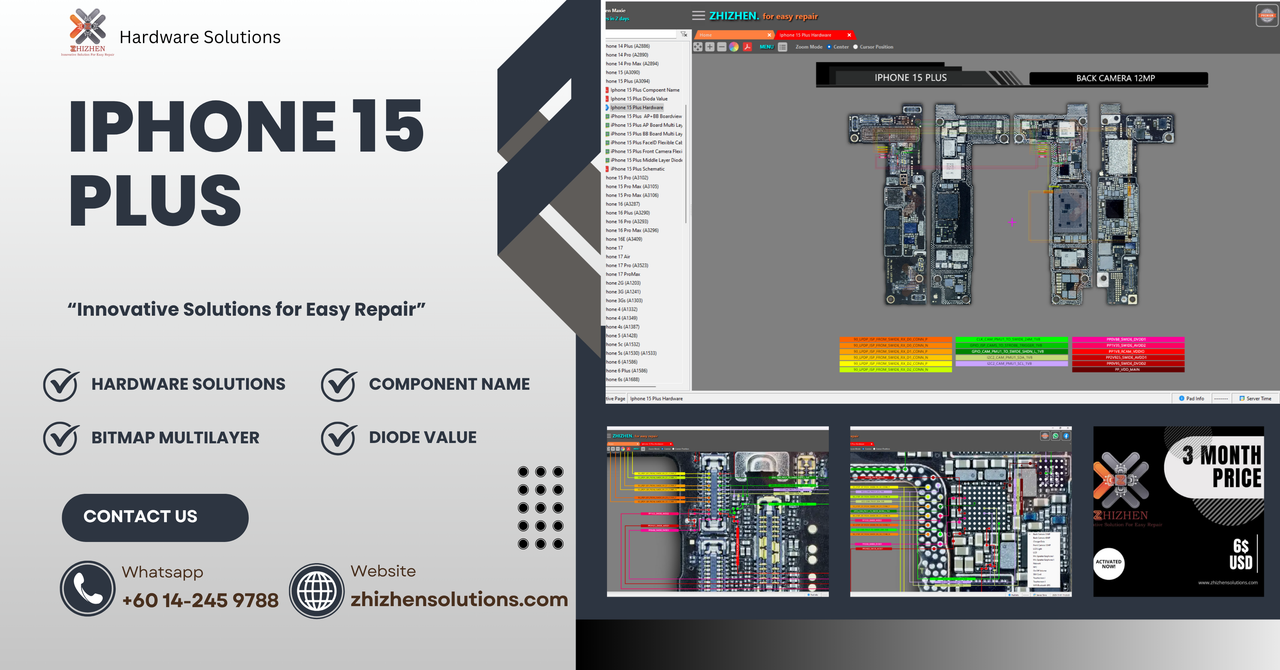
Task: Open the hamburger menu beside ZHIZHEN logo
Action: pyautogui.click(x=698, y=15)
